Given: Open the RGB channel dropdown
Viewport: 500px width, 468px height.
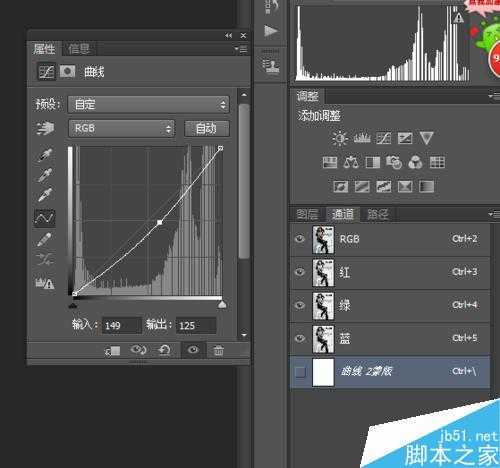Looking at the screenshot, I should [x=121, y=128].
